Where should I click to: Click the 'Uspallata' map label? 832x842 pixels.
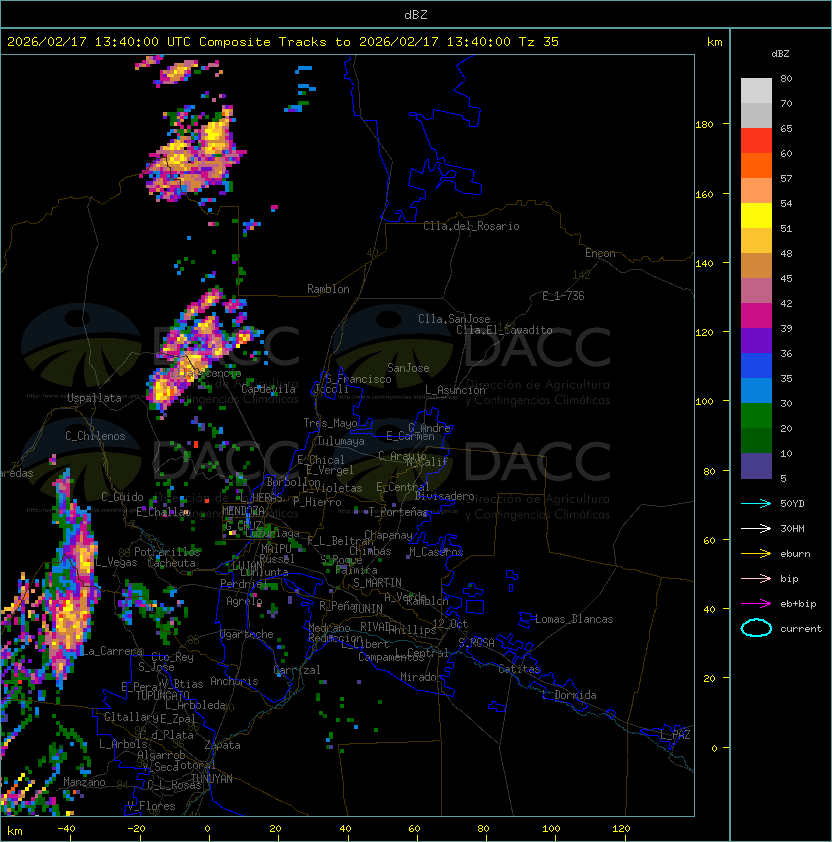94,398
